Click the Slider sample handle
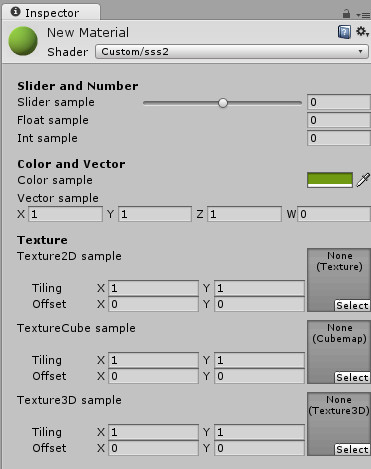371x469 pixels. [223, 103]
